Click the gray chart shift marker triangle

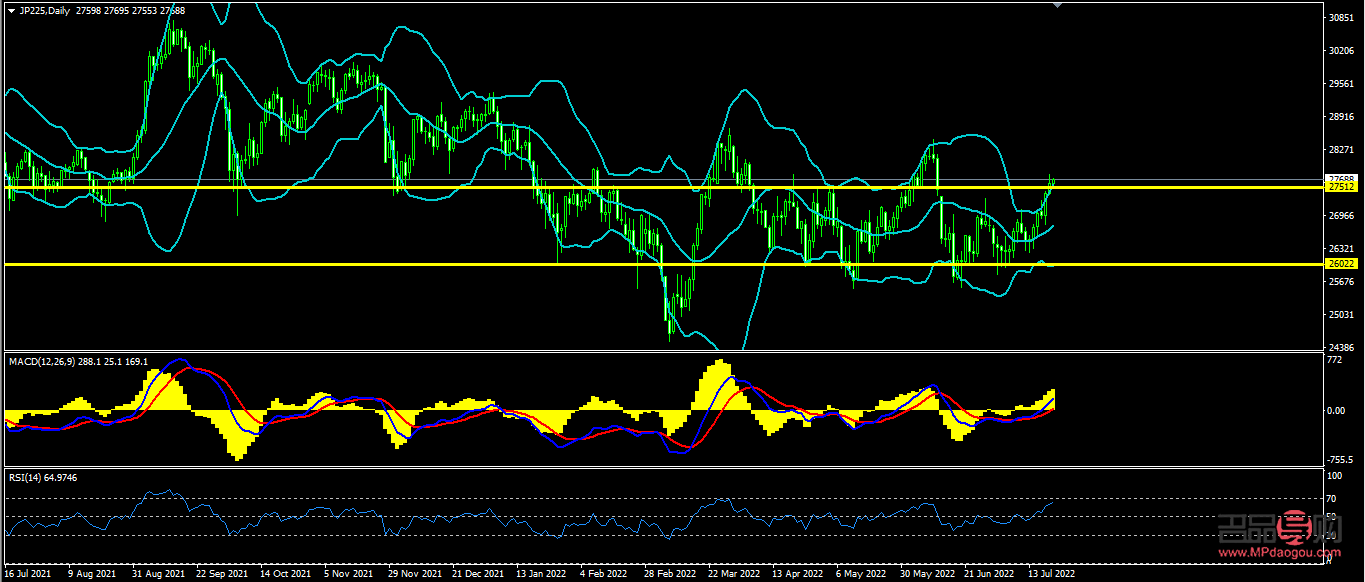pos(1059,6)
